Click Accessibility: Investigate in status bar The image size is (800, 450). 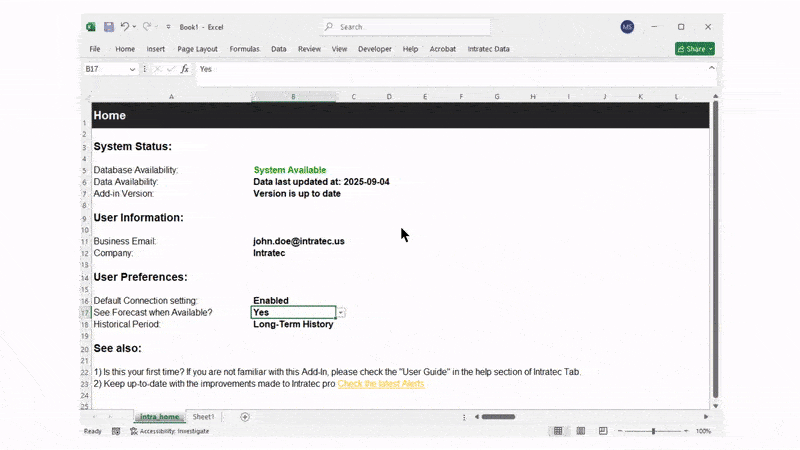coord(170,431)
